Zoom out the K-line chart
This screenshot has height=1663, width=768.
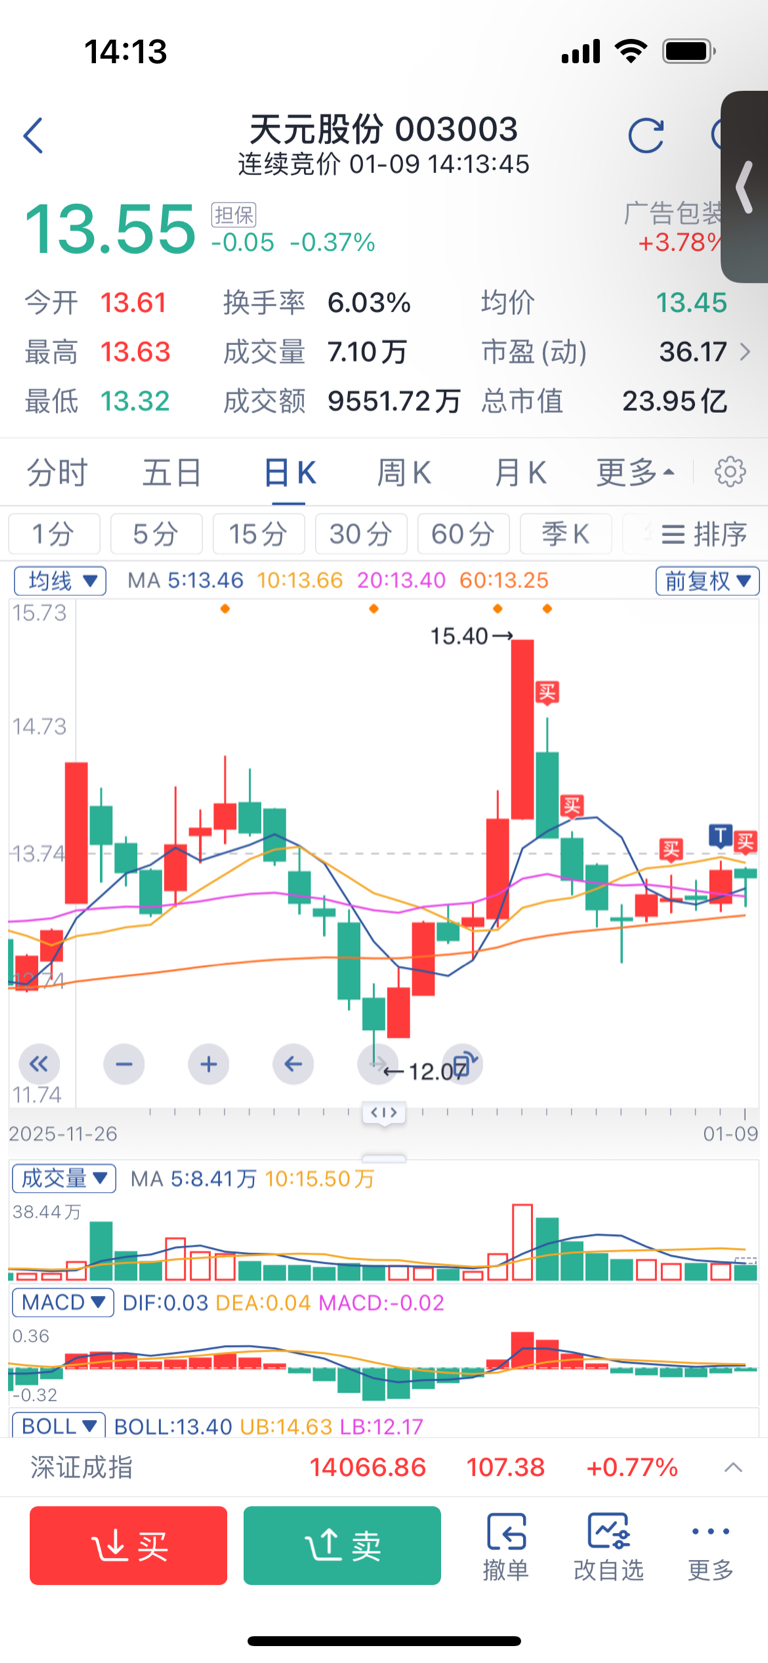pyautogui.click(x=124, y=1063)
